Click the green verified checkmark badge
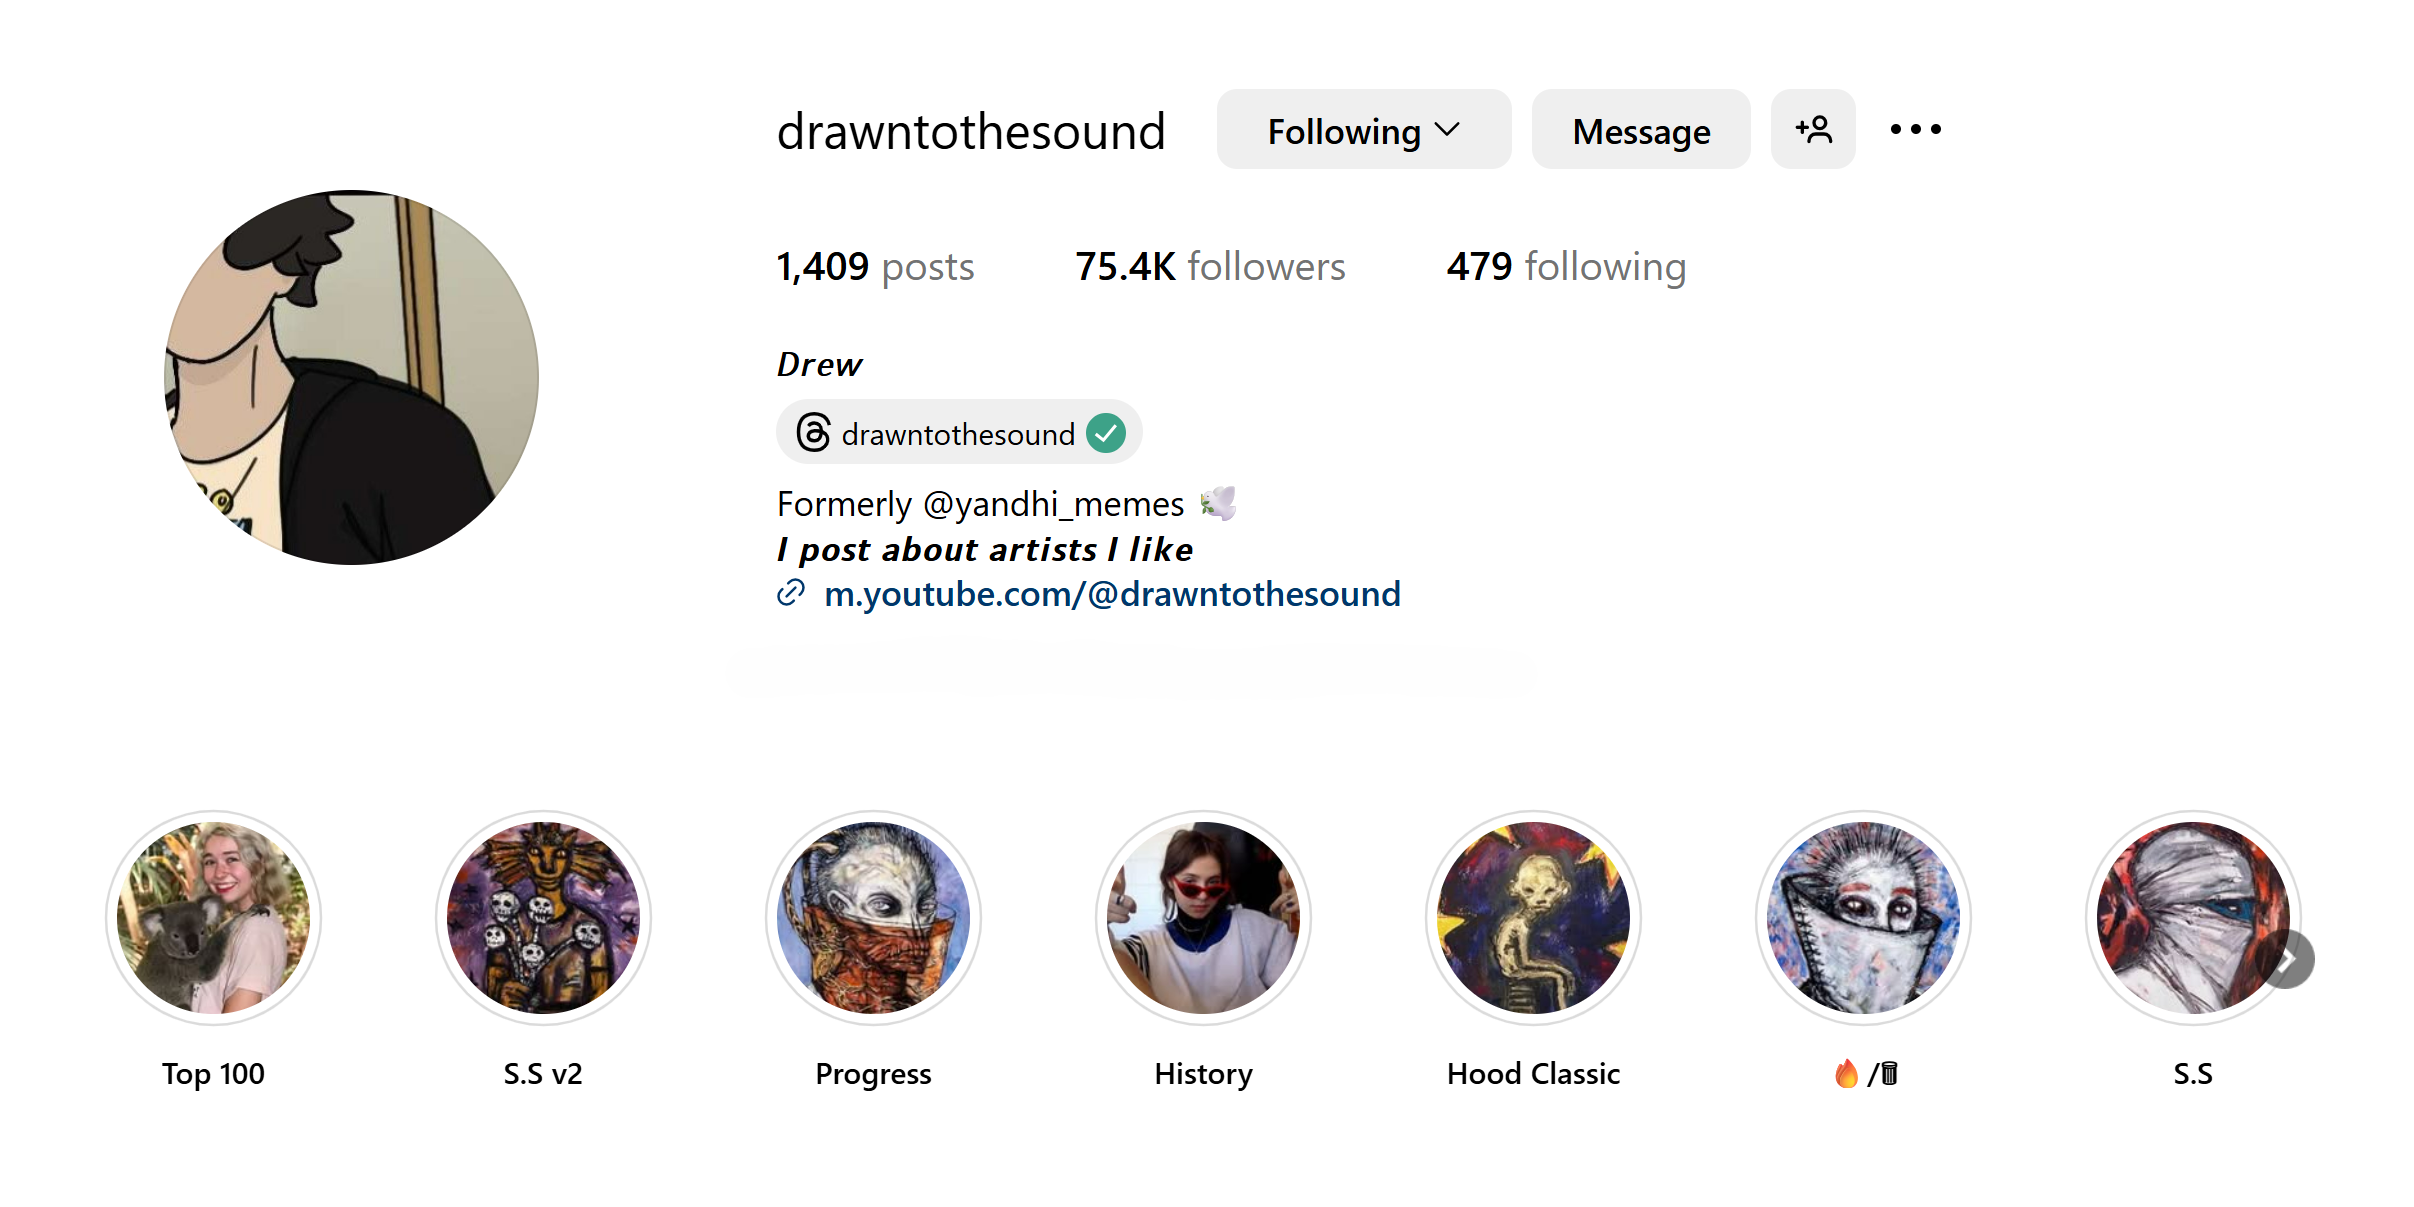 coord(1106,433)
